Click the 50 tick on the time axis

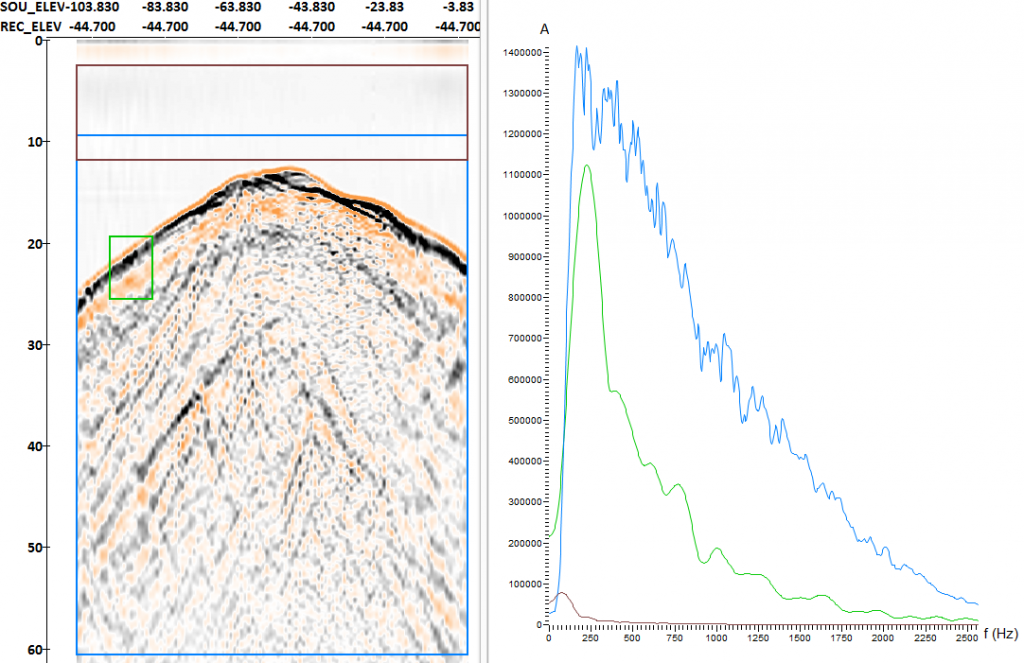(x=34, y=548)
